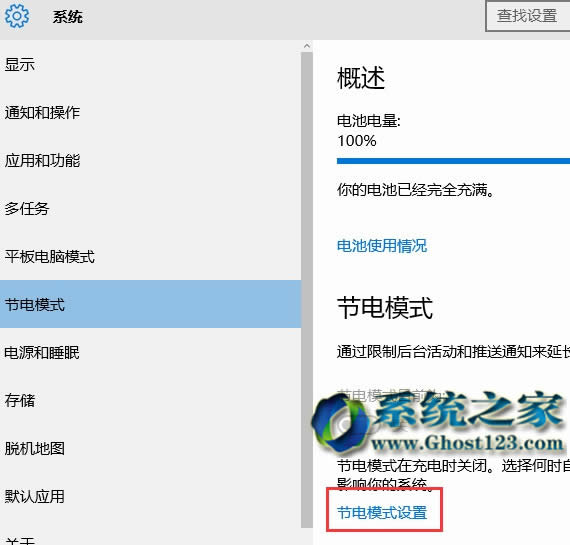Screen dimensions: 570x545
Task: Open the 节电模式设置 link
Action: pyautogui.click(x=382, y=513)
